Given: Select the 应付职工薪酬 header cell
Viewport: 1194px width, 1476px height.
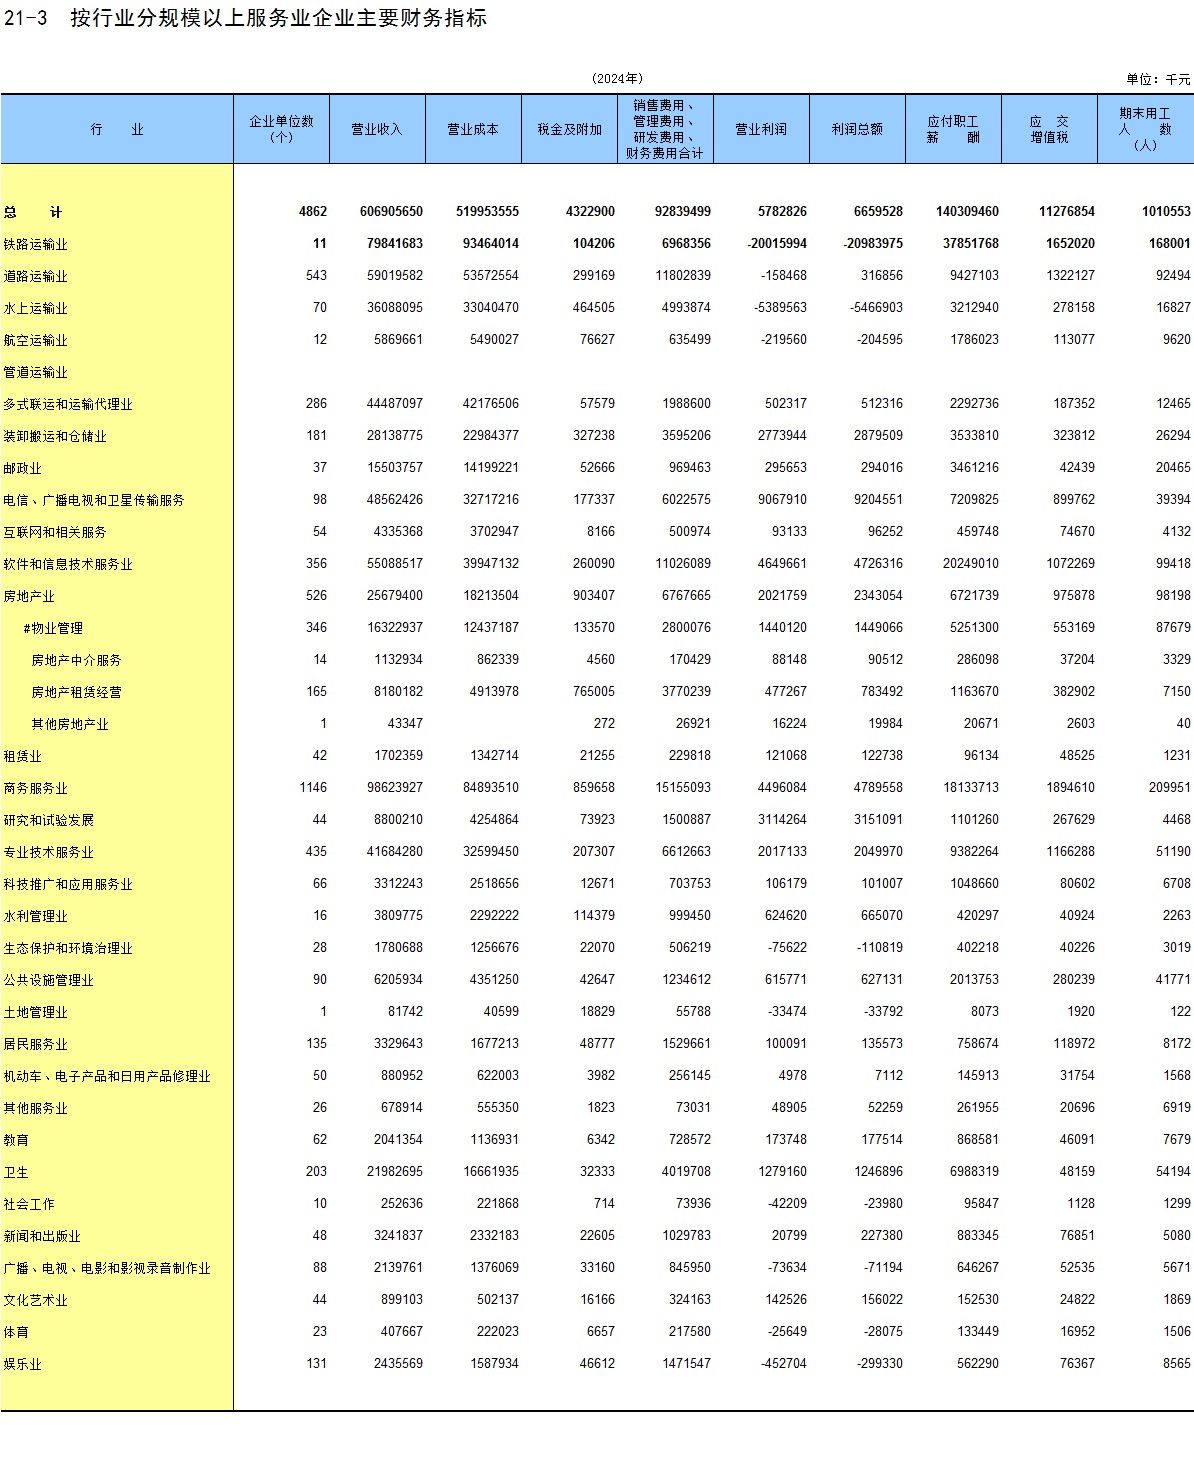Looking at the screenshot, I should tap(953, 130).
